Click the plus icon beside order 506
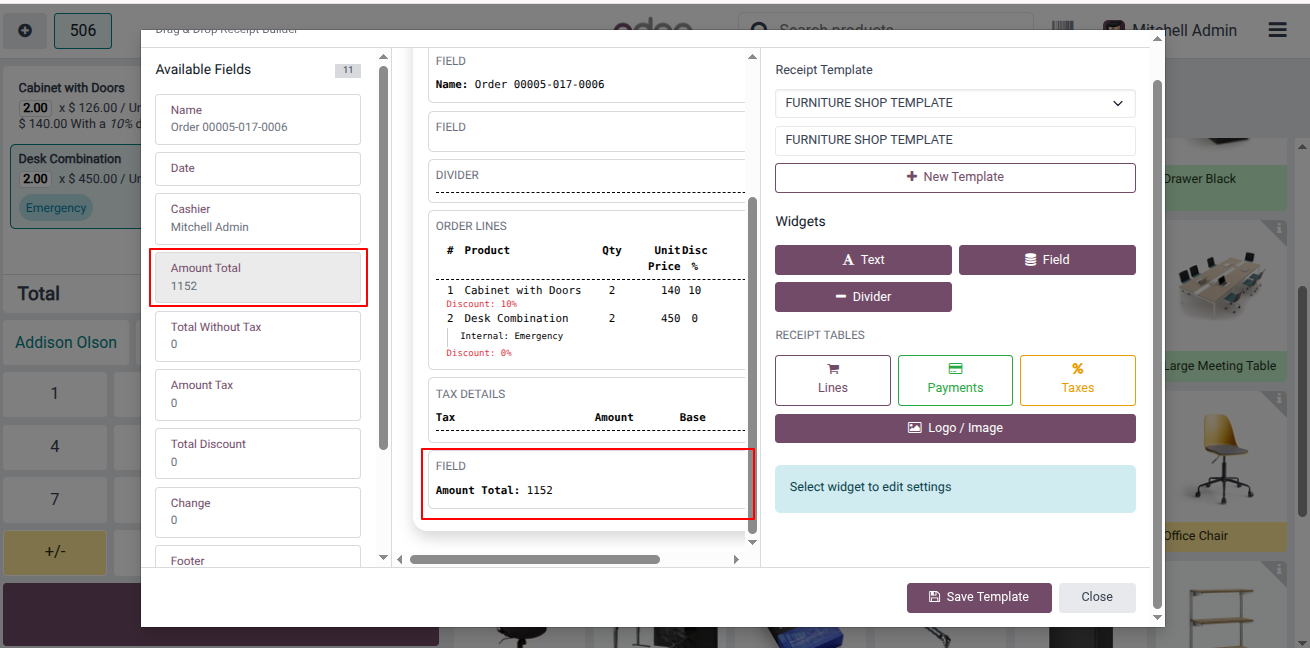 [25, 31]
